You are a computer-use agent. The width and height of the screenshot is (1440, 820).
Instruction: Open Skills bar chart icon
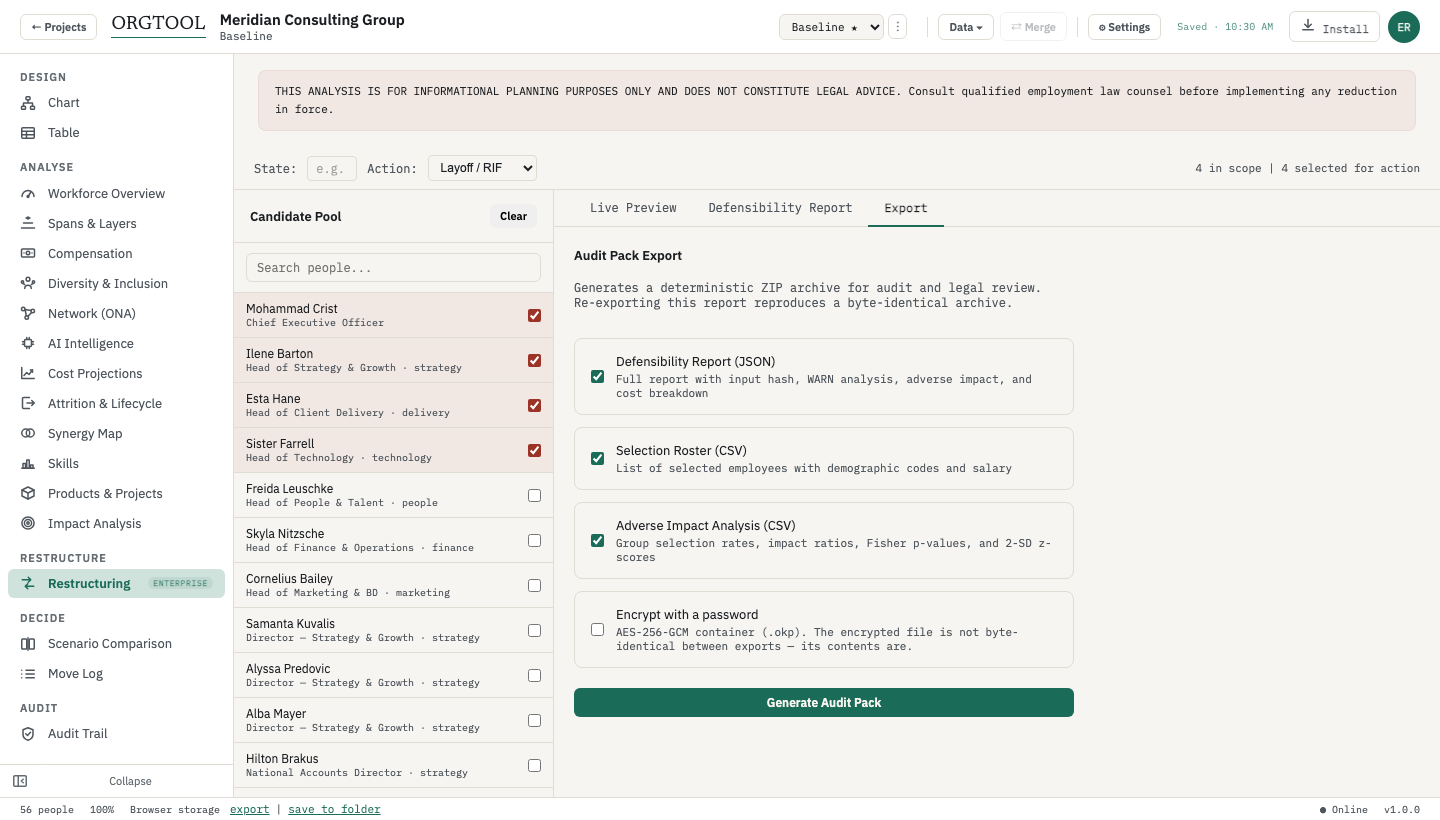28,464
